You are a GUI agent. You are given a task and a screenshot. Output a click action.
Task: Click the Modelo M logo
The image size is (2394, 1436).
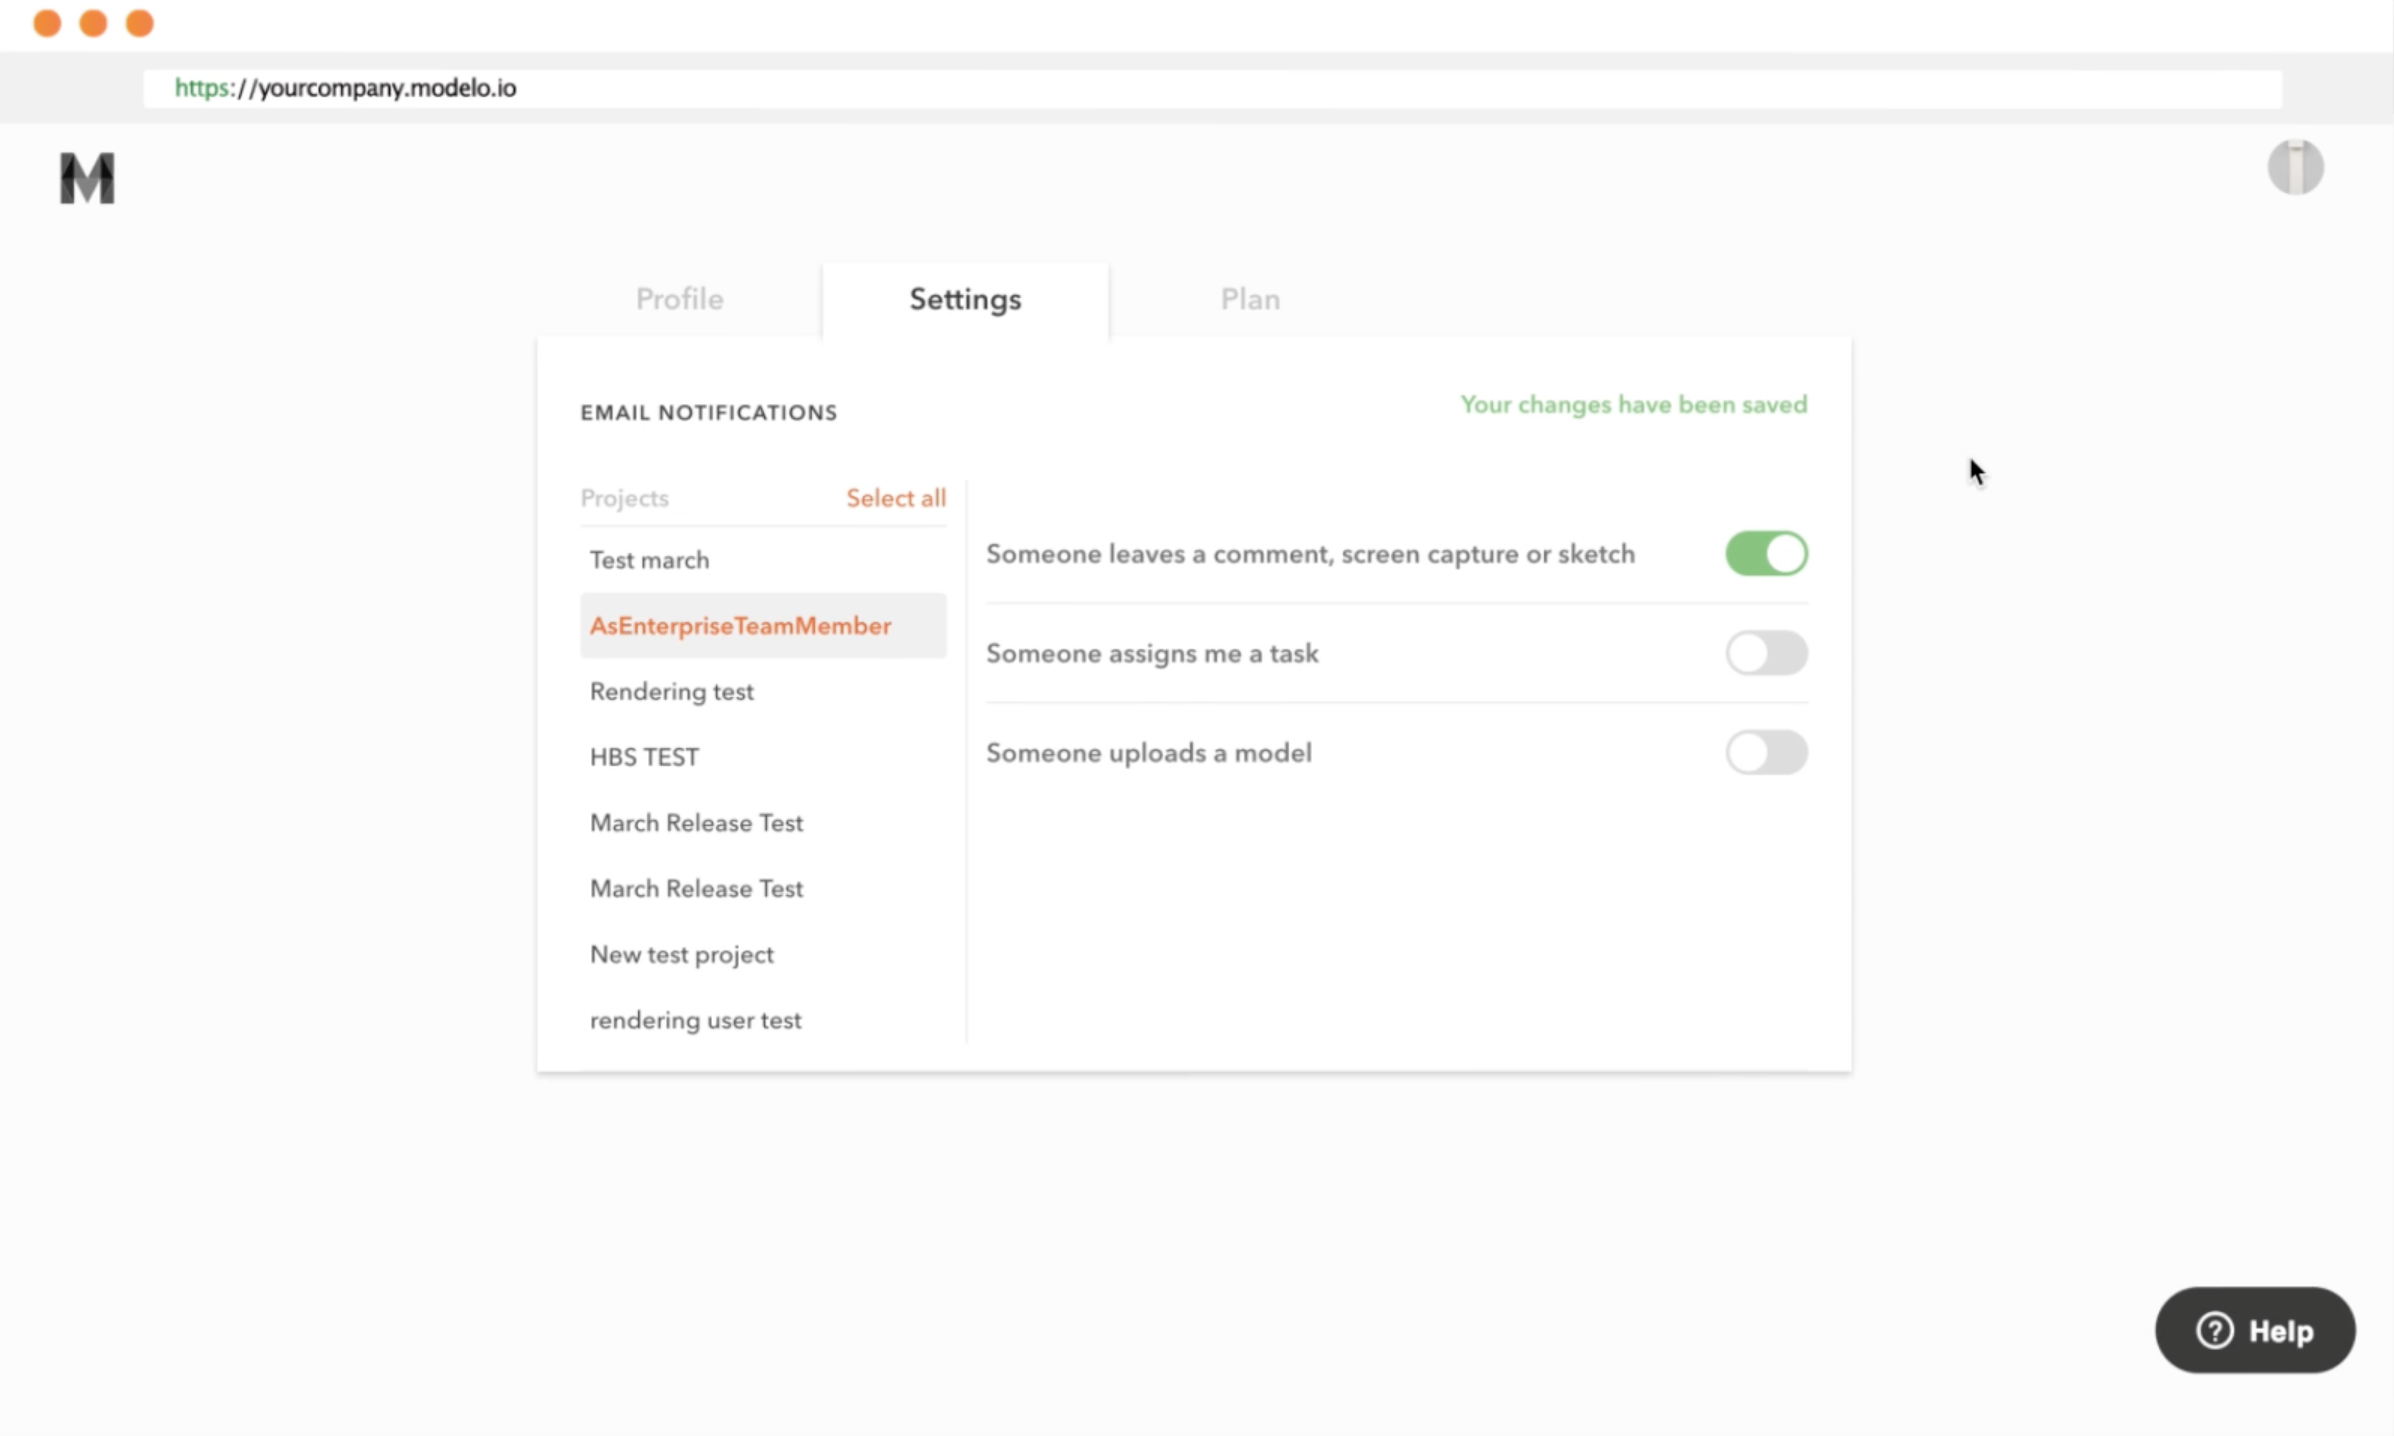[87, 179]
